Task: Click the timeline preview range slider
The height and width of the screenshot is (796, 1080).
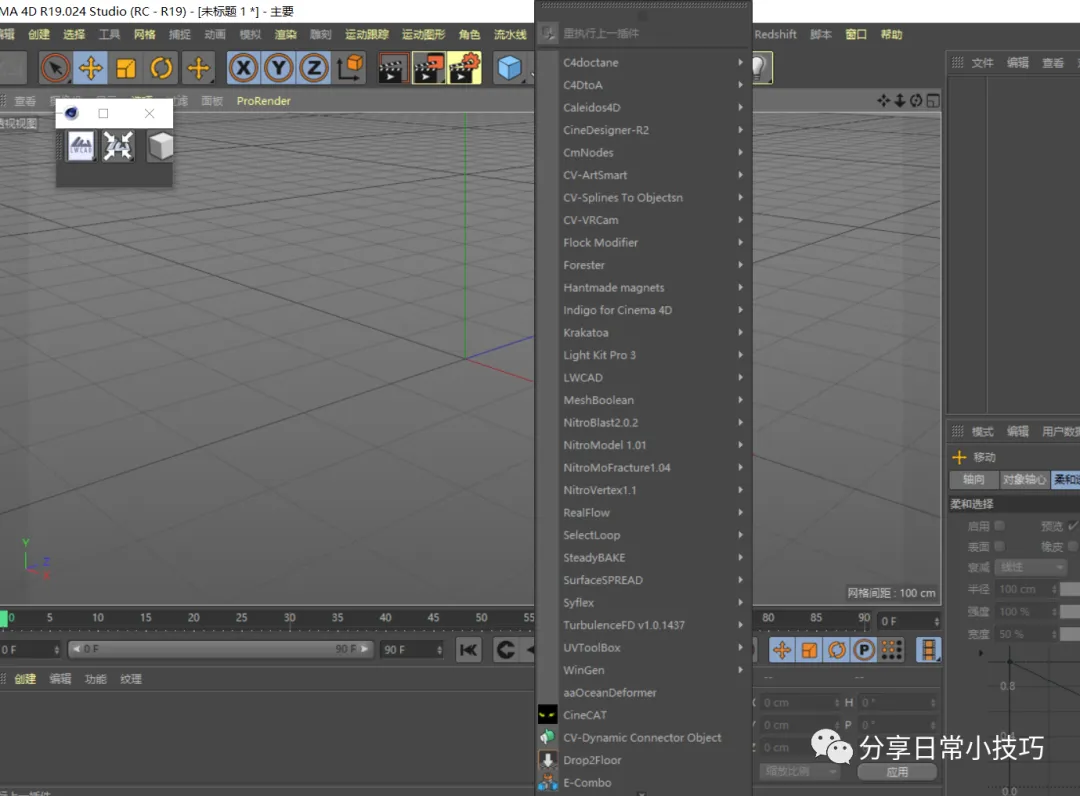Action: tap(220, 649)
